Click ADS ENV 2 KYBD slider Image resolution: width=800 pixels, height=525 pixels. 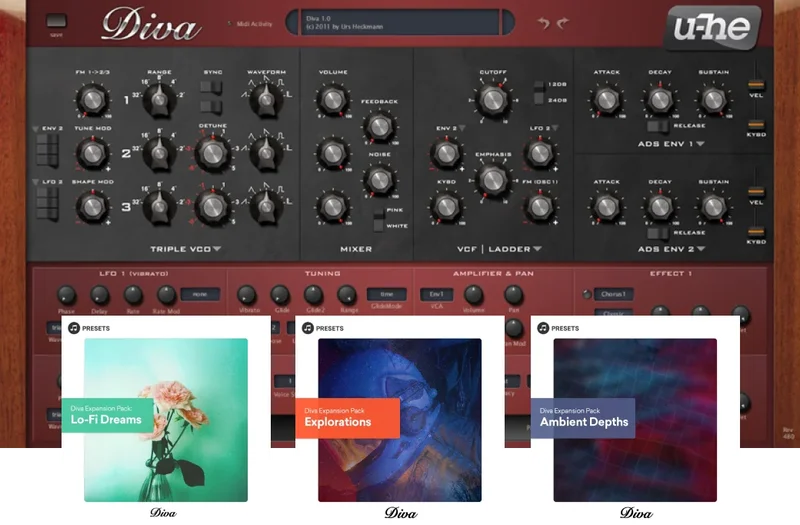(x=756, y=231)
